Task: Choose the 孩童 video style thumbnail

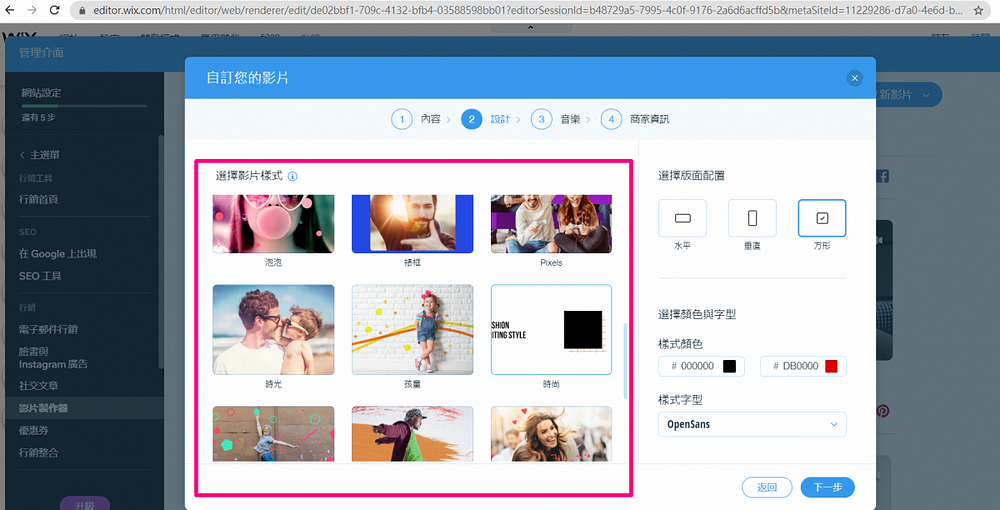Action: (x=413, y=330)
